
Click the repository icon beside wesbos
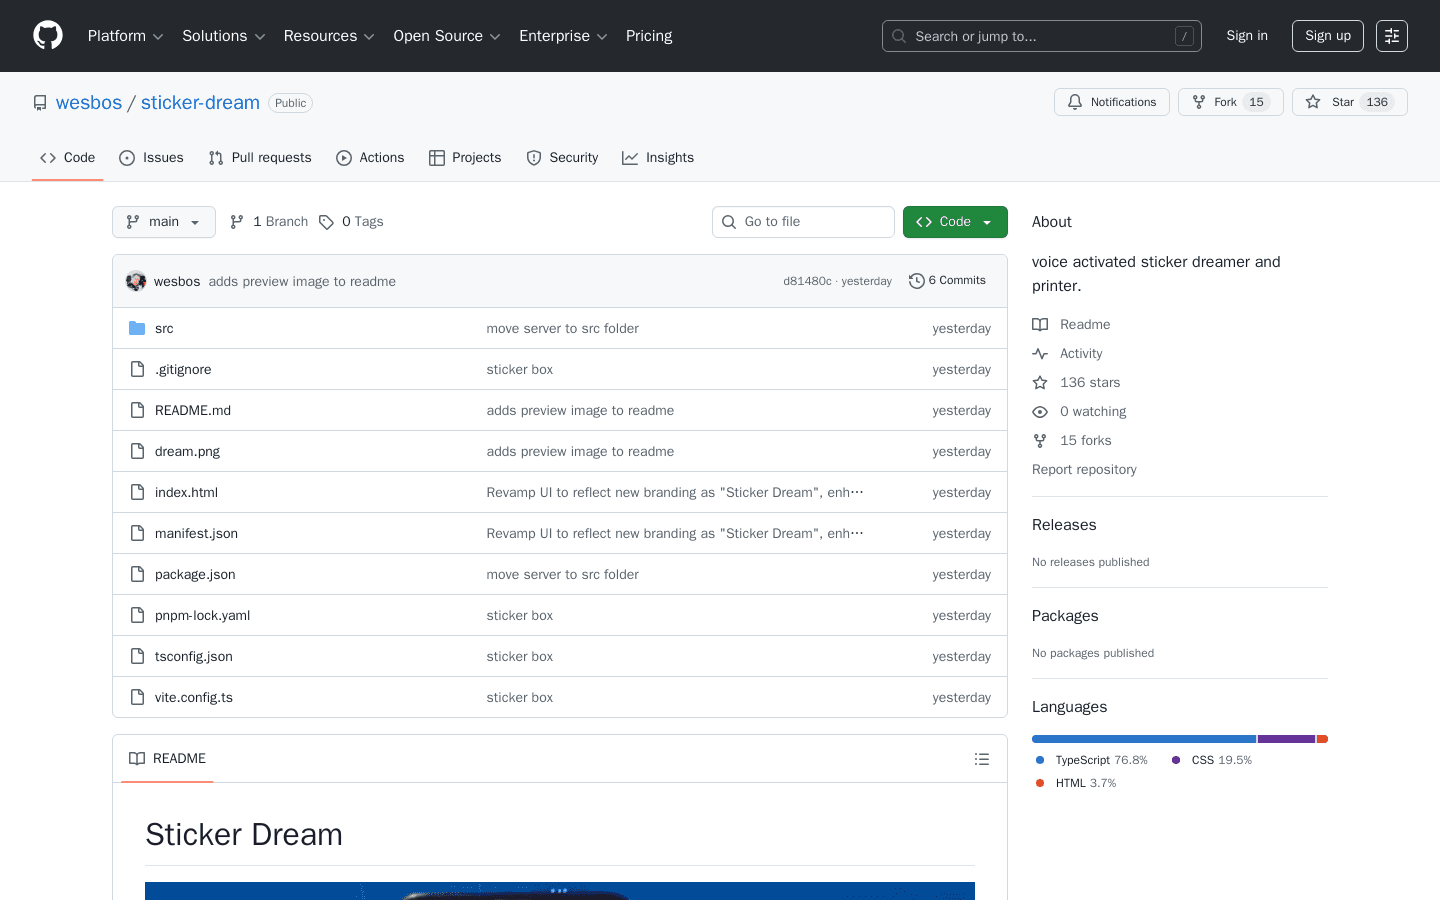pos(40,103)
